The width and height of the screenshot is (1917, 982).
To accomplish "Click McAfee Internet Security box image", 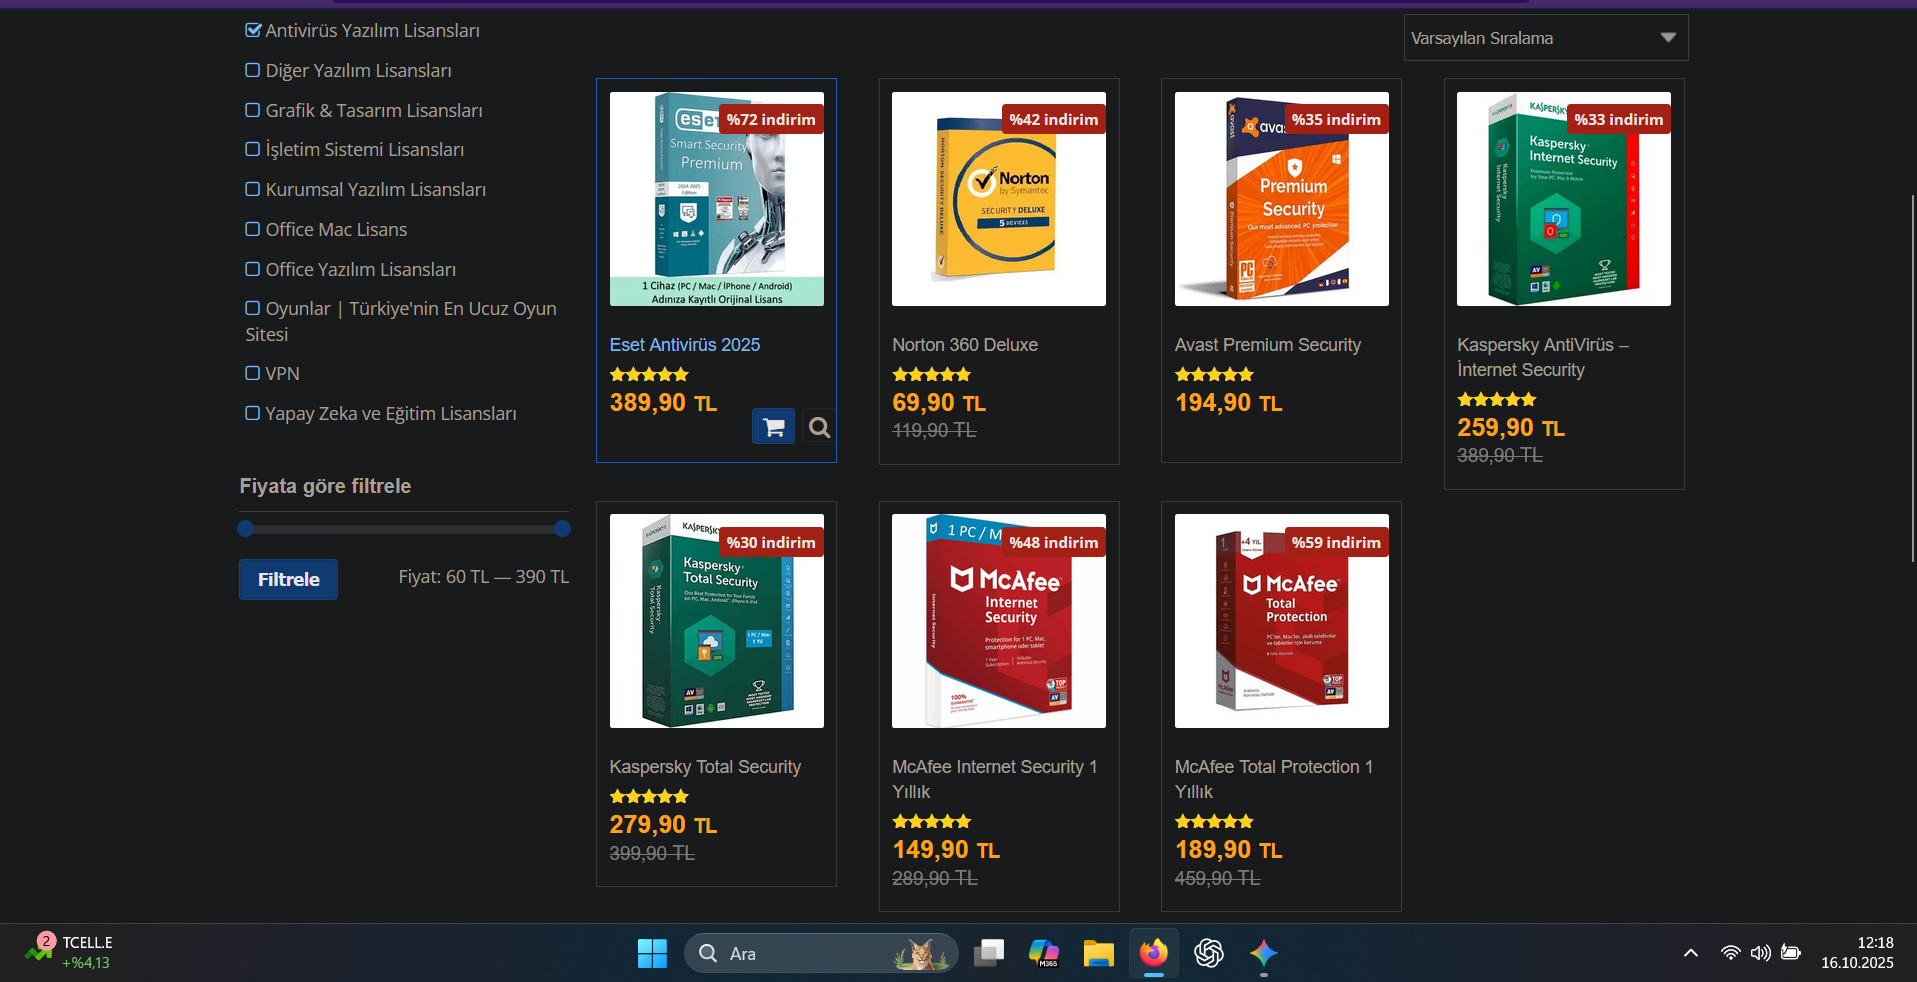I will coord(999,621).
